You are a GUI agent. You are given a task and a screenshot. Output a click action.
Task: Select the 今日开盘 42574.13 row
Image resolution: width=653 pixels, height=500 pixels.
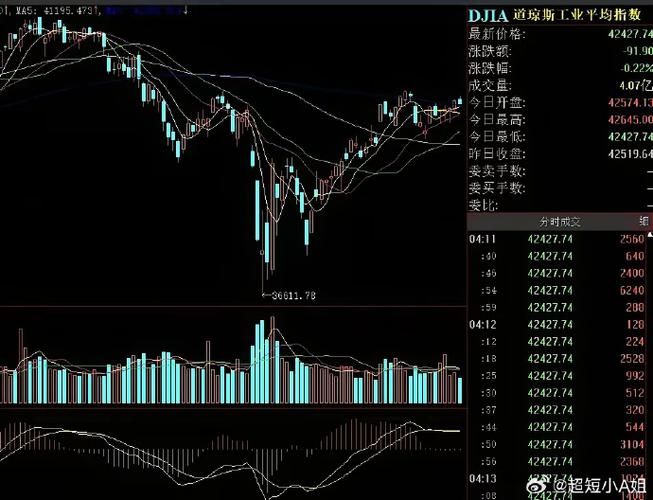point(560,103)
